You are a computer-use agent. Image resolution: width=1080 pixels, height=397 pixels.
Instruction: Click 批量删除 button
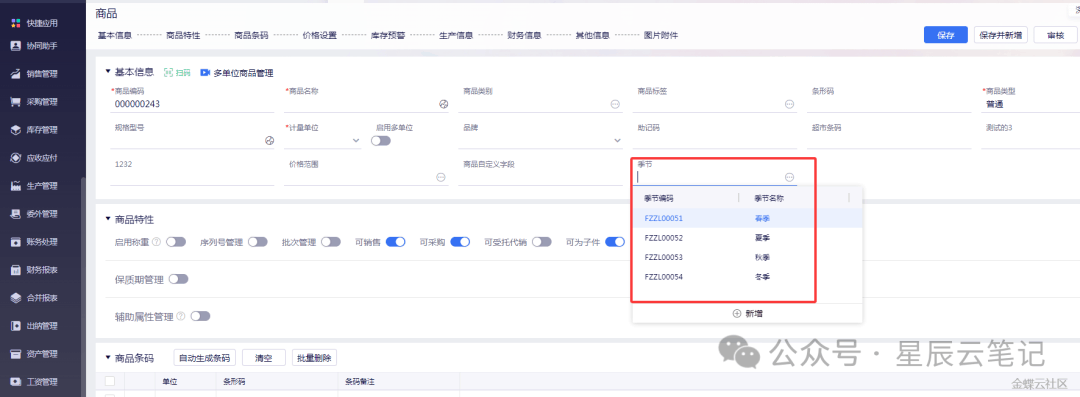pyautogui.click(x=314, y=358)
